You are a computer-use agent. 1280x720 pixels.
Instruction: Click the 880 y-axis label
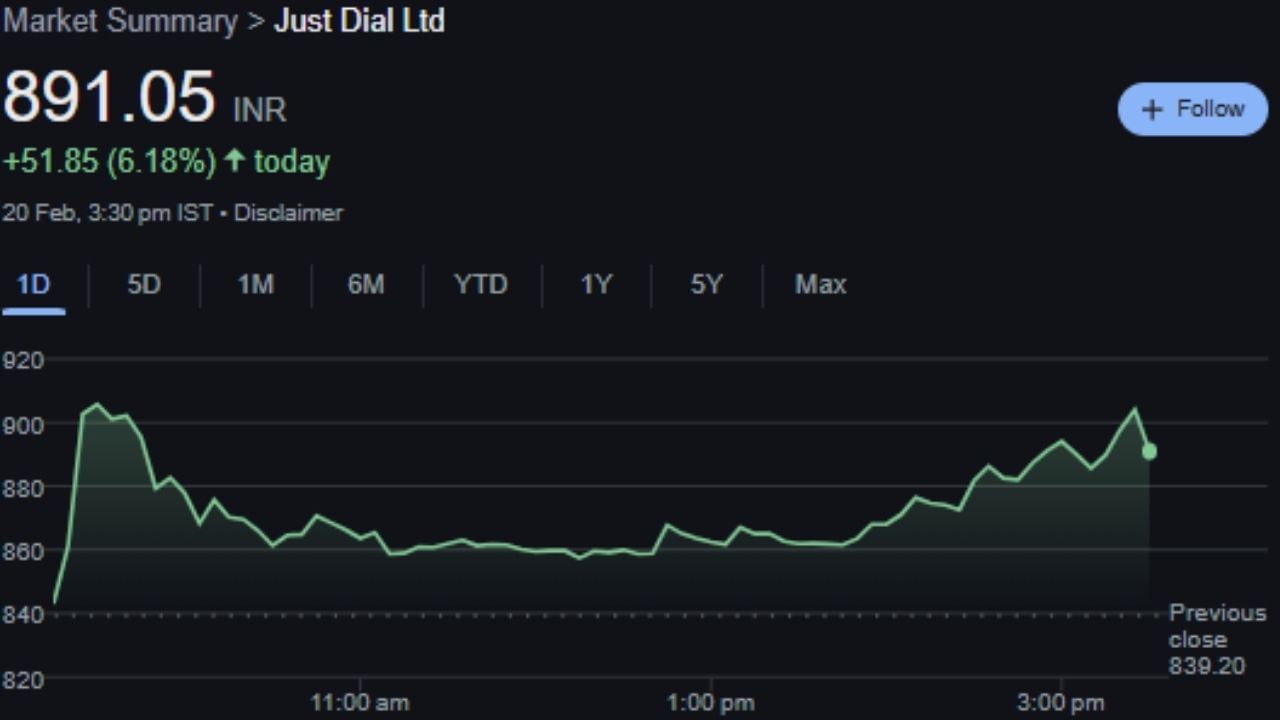pos(23,488)
